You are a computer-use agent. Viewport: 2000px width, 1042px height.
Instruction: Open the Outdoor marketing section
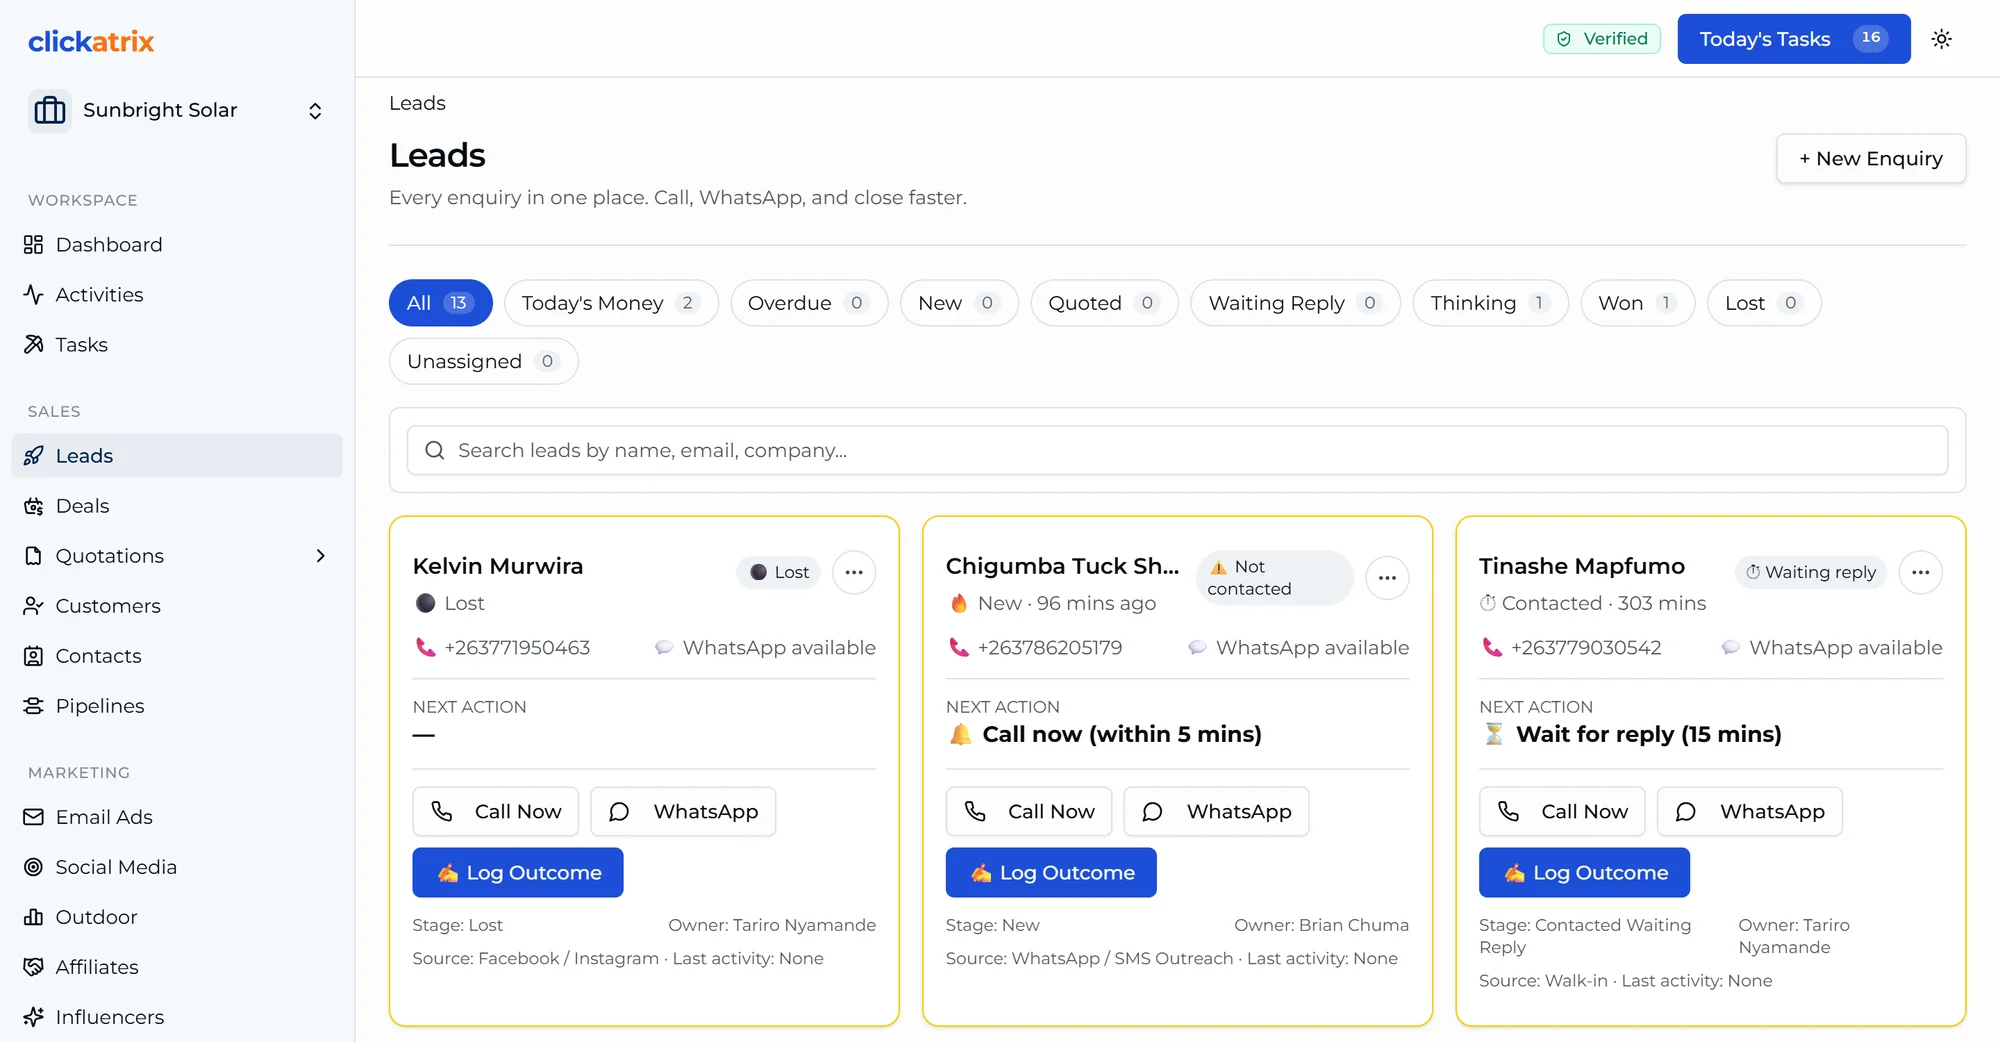tap(177, 917)
